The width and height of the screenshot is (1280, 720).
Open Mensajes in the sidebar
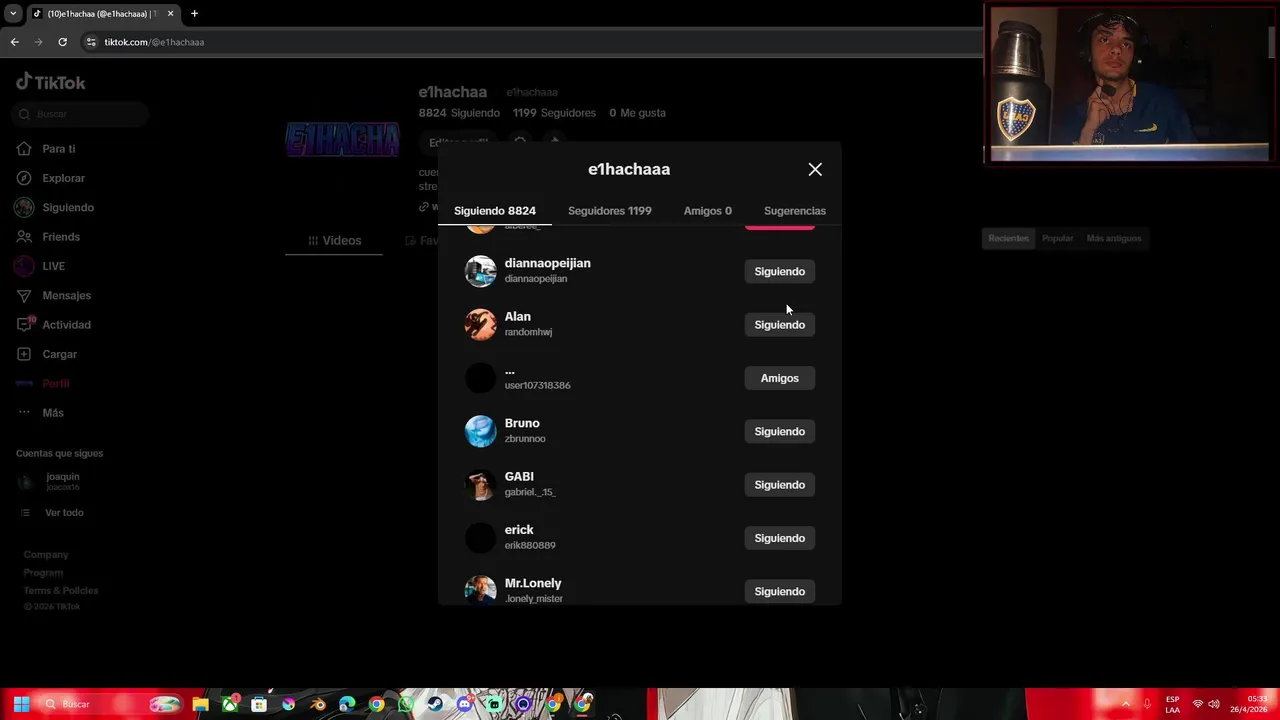click(66, 296)
